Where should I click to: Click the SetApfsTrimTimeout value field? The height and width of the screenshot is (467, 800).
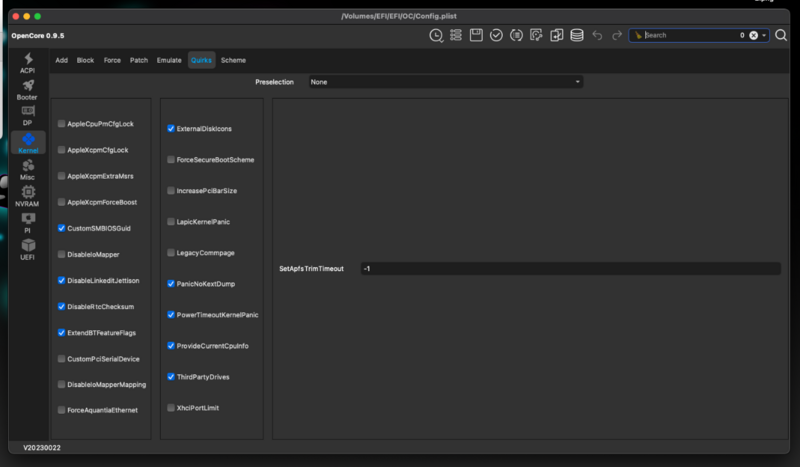click(x=570, y=269)
